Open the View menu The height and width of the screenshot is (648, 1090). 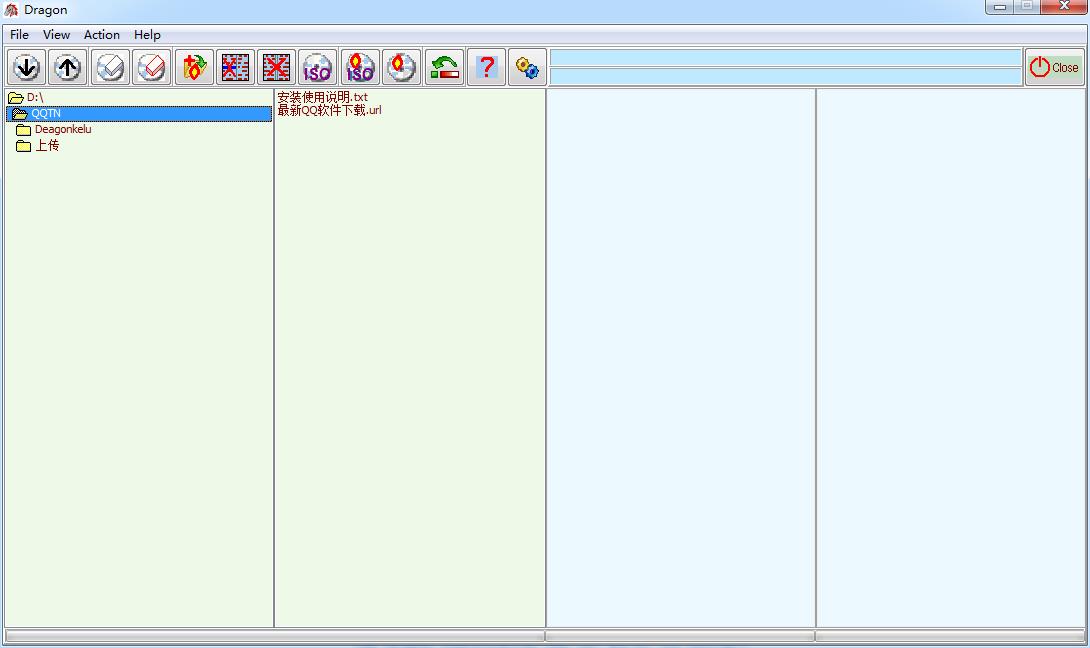56,35
